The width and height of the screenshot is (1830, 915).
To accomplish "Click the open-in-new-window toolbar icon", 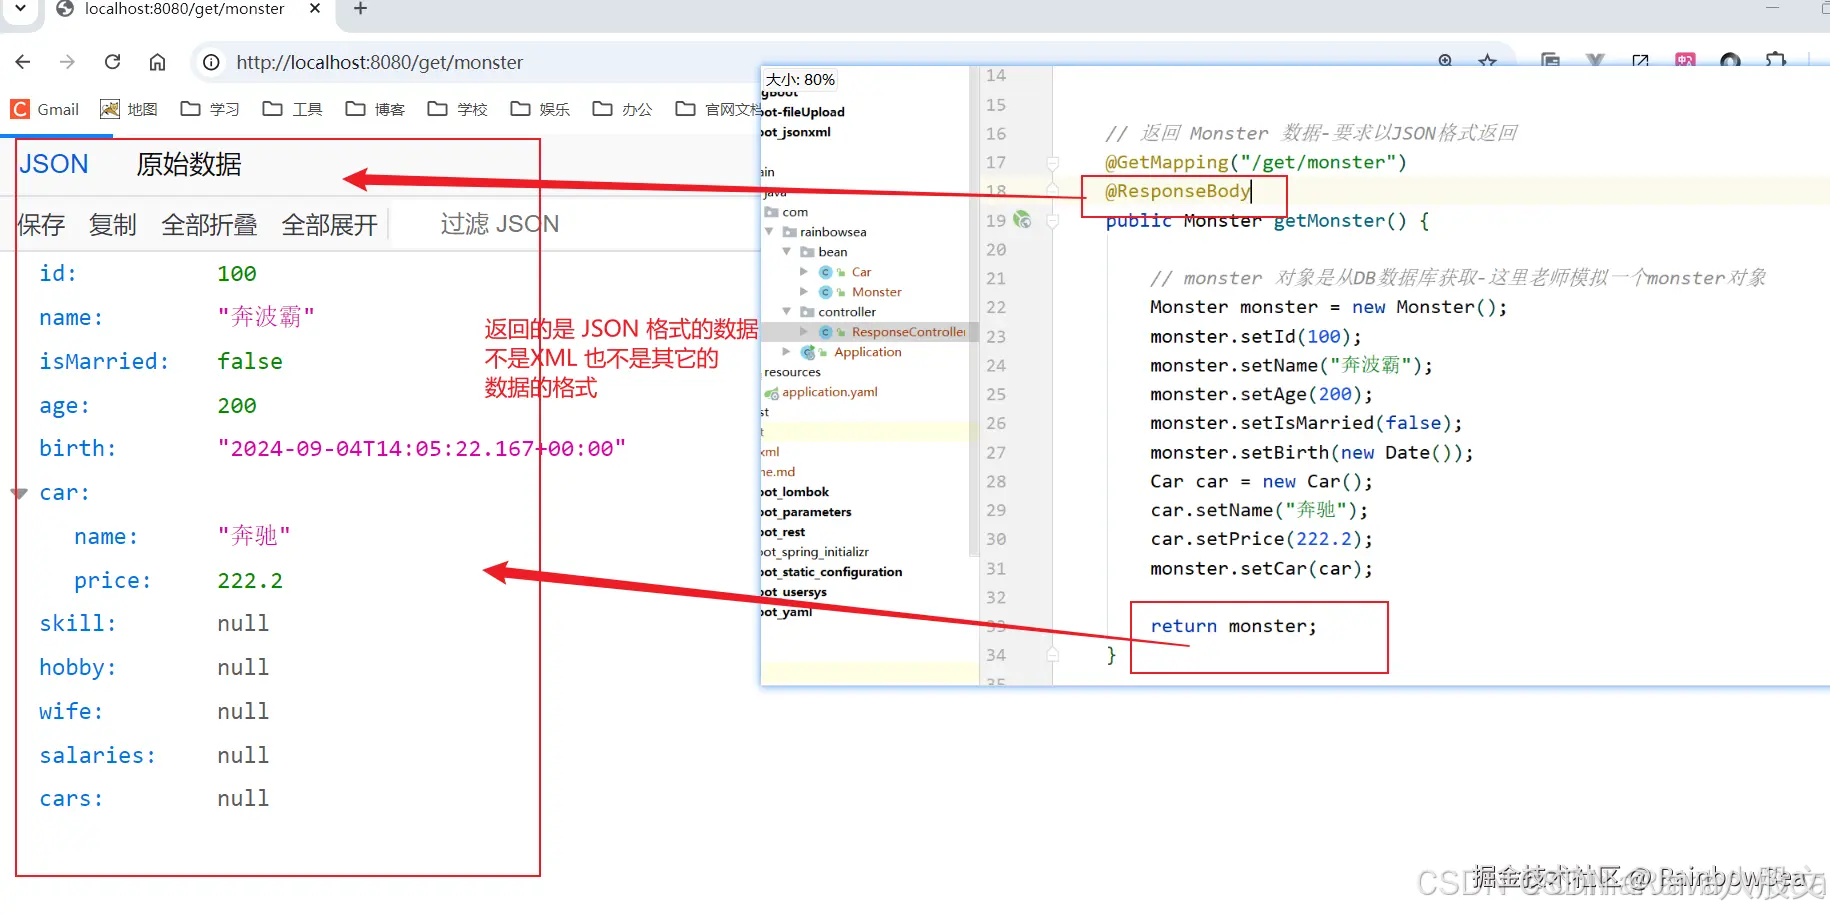I will coord(1640,61).
